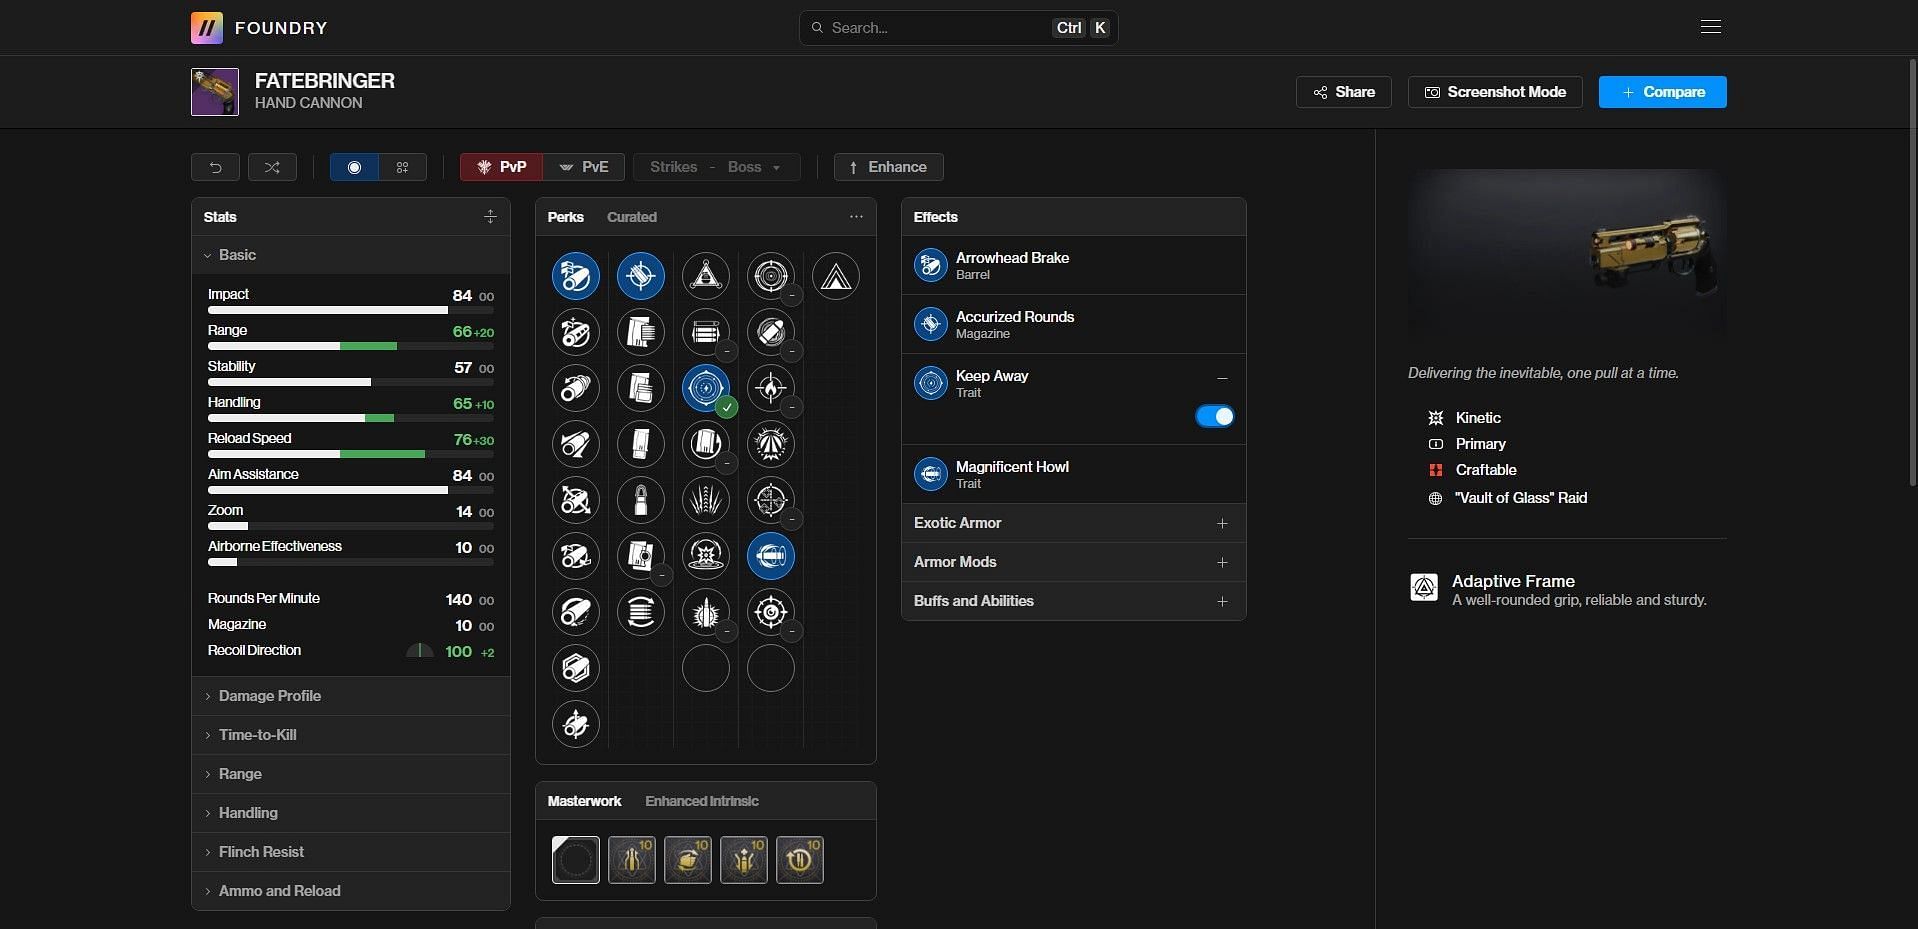Click the Search input field
The image size is (1918, 929).
coord(958,28)
